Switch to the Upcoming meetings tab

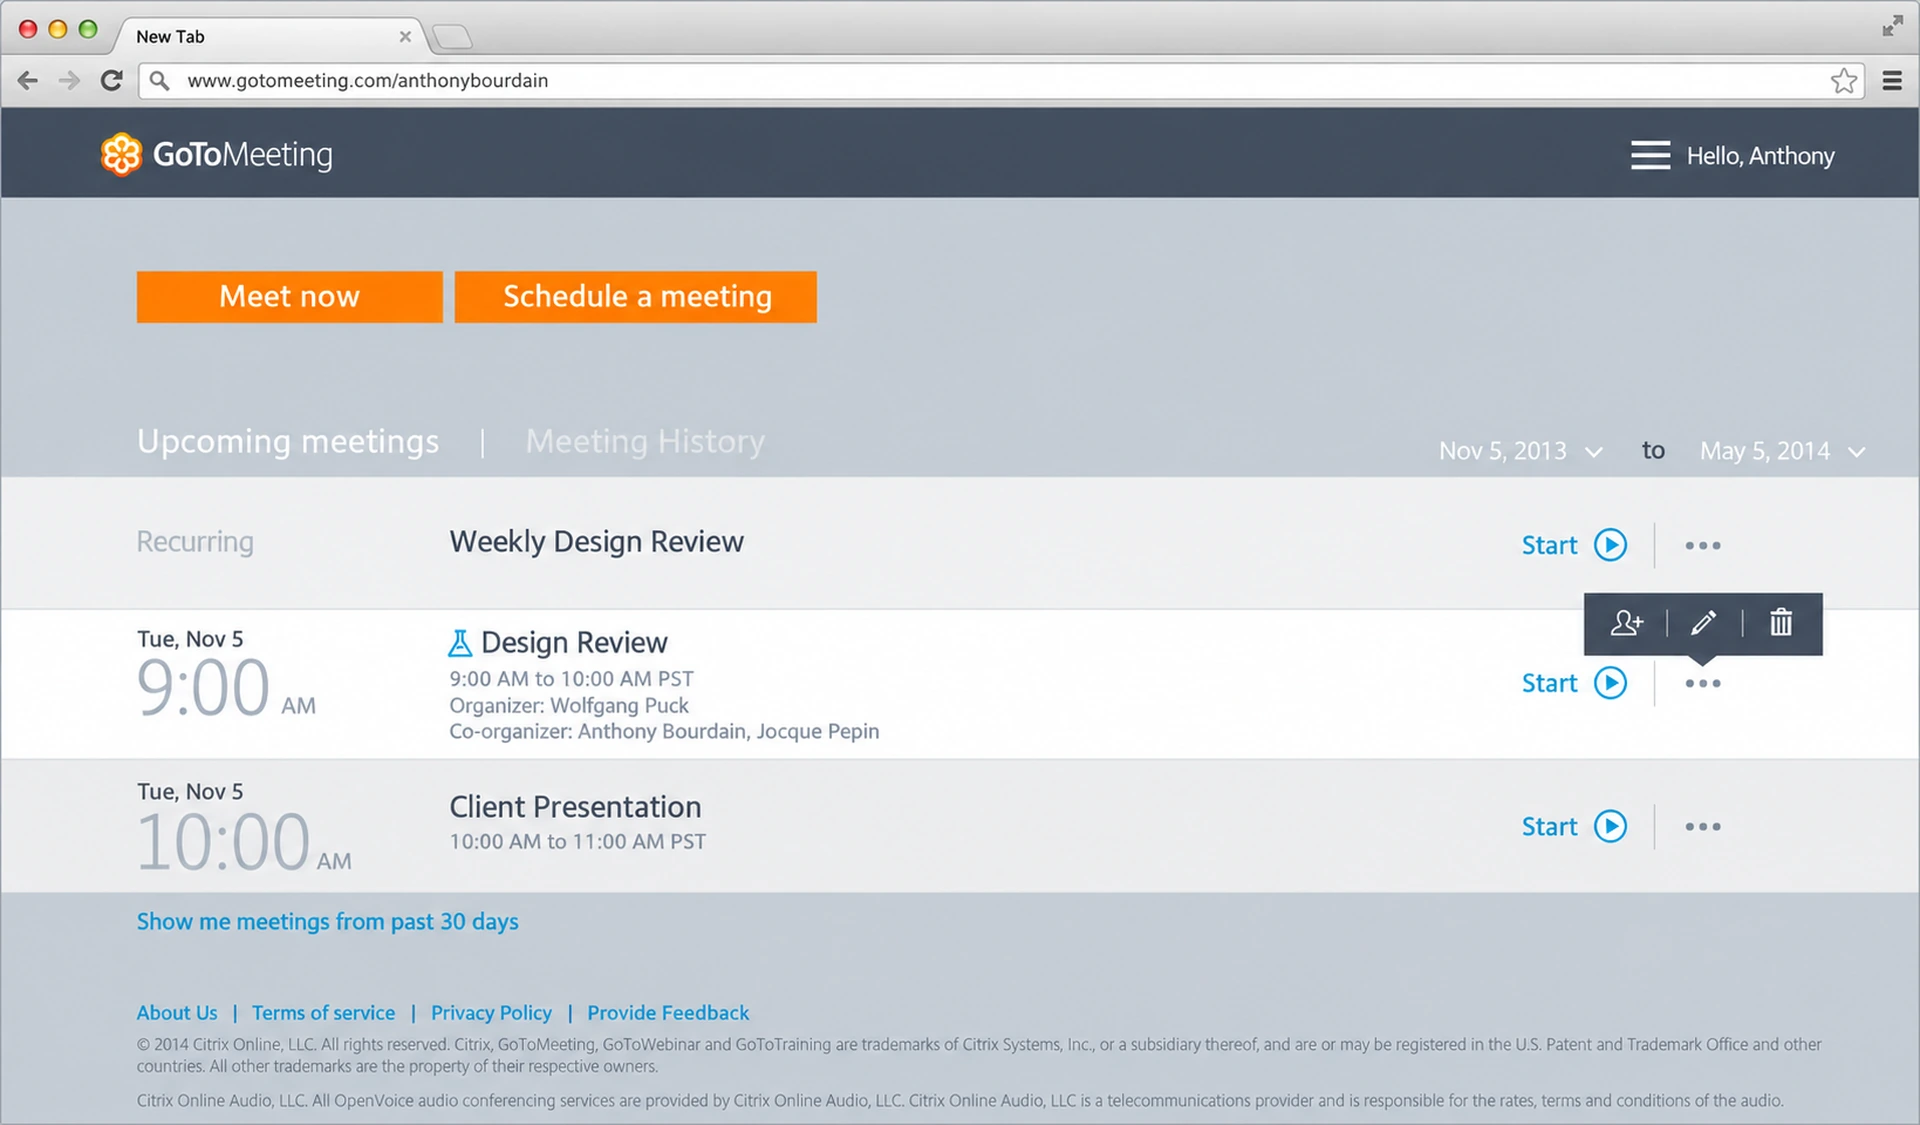[x=288, y=442]
